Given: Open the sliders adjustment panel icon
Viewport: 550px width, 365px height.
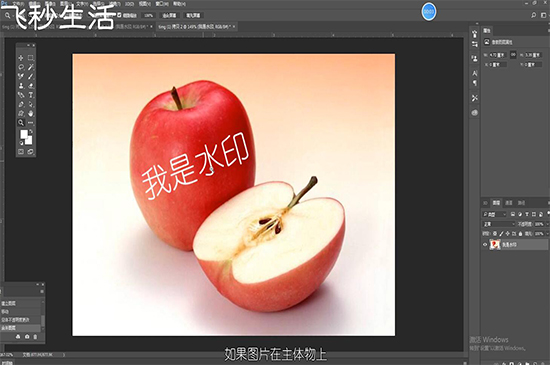Looking at the screenshot, I should 475,44.
